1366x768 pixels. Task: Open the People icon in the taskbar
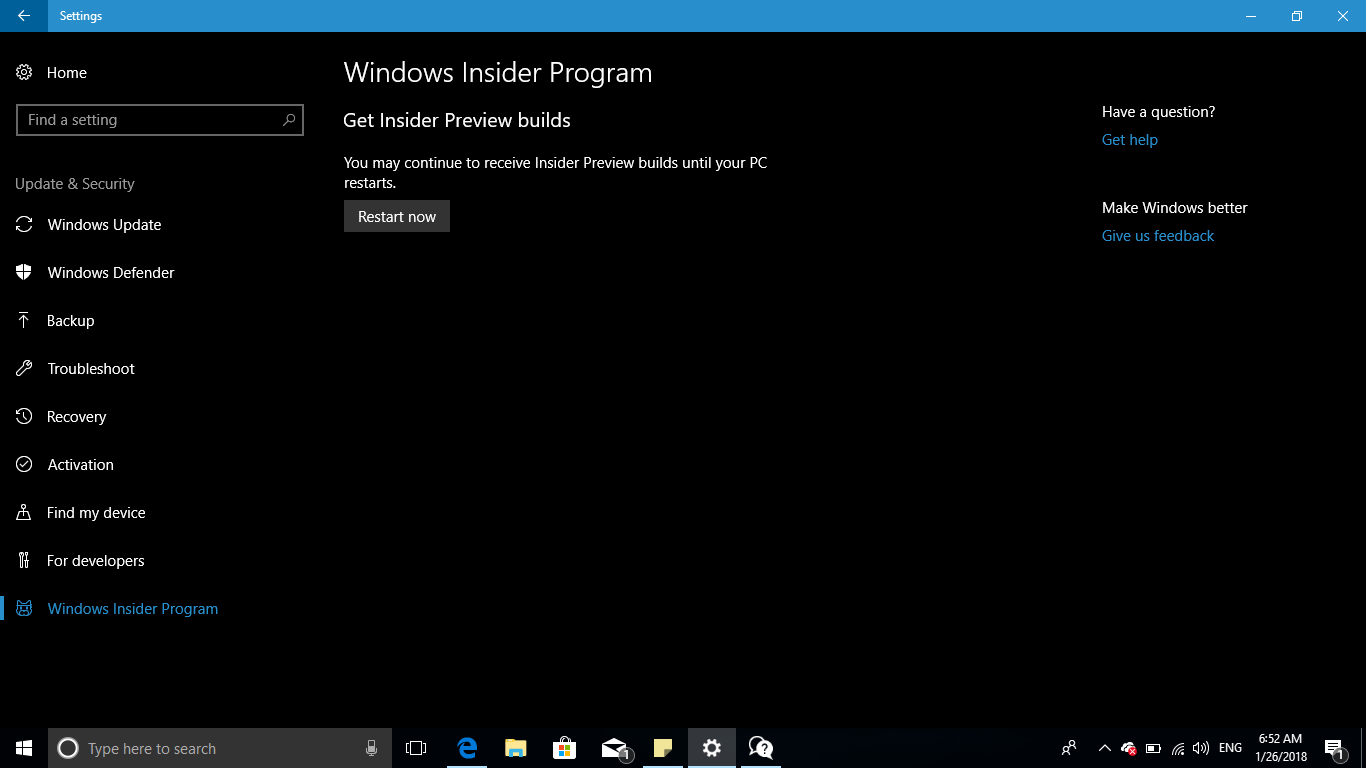pyautogui.click(x=1069, y=748)
